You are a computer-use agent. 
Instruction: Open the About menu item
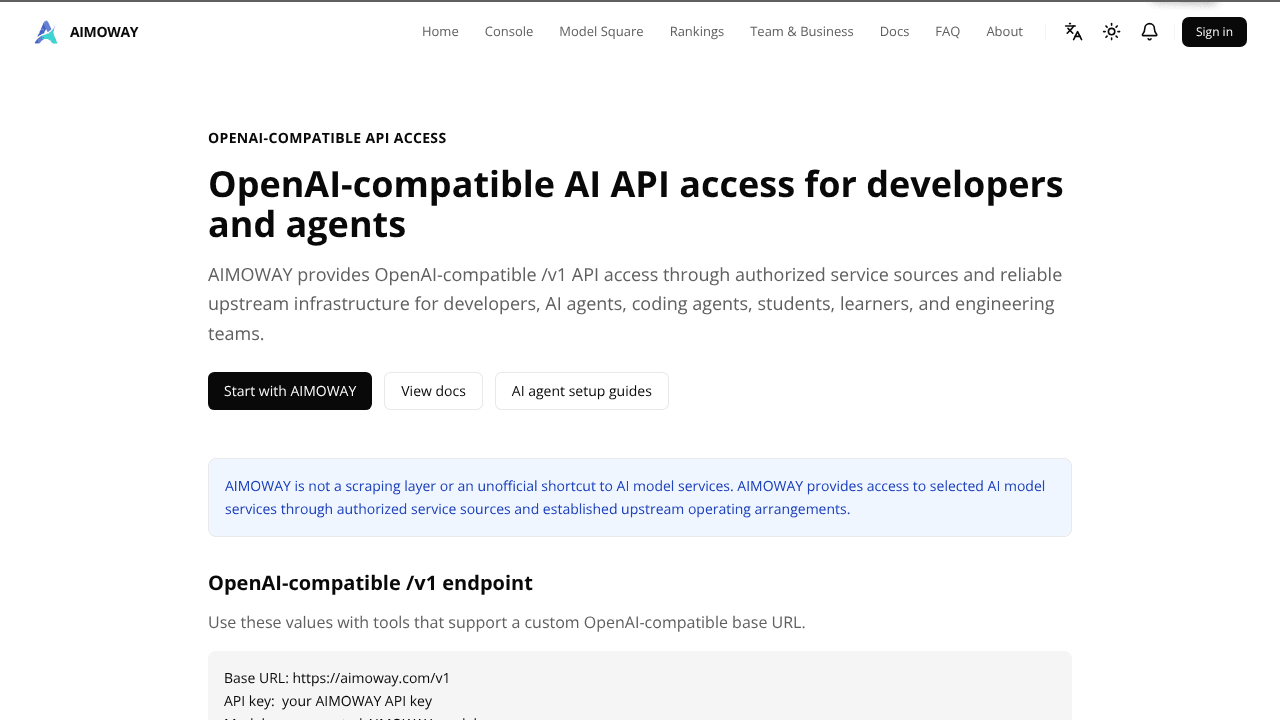point(1004,32)
